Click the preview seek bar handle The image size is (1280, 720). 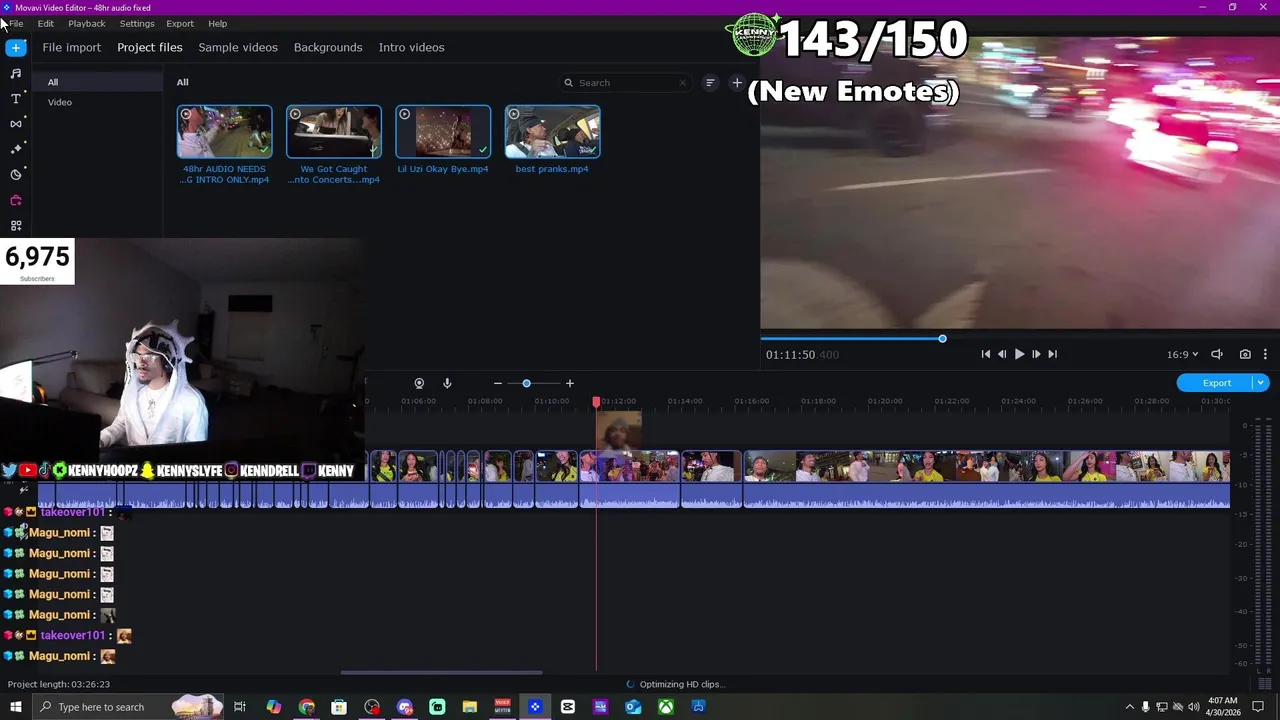tap(942, 339)
